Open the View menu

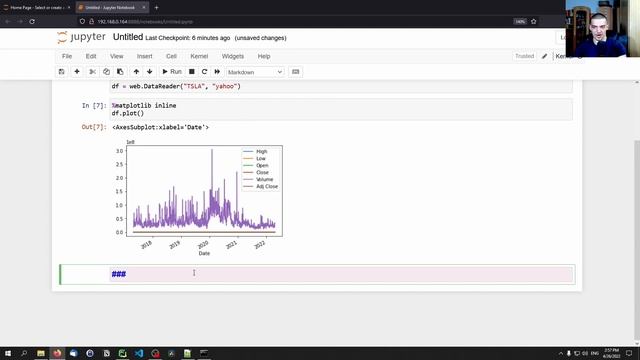point(116,56)
